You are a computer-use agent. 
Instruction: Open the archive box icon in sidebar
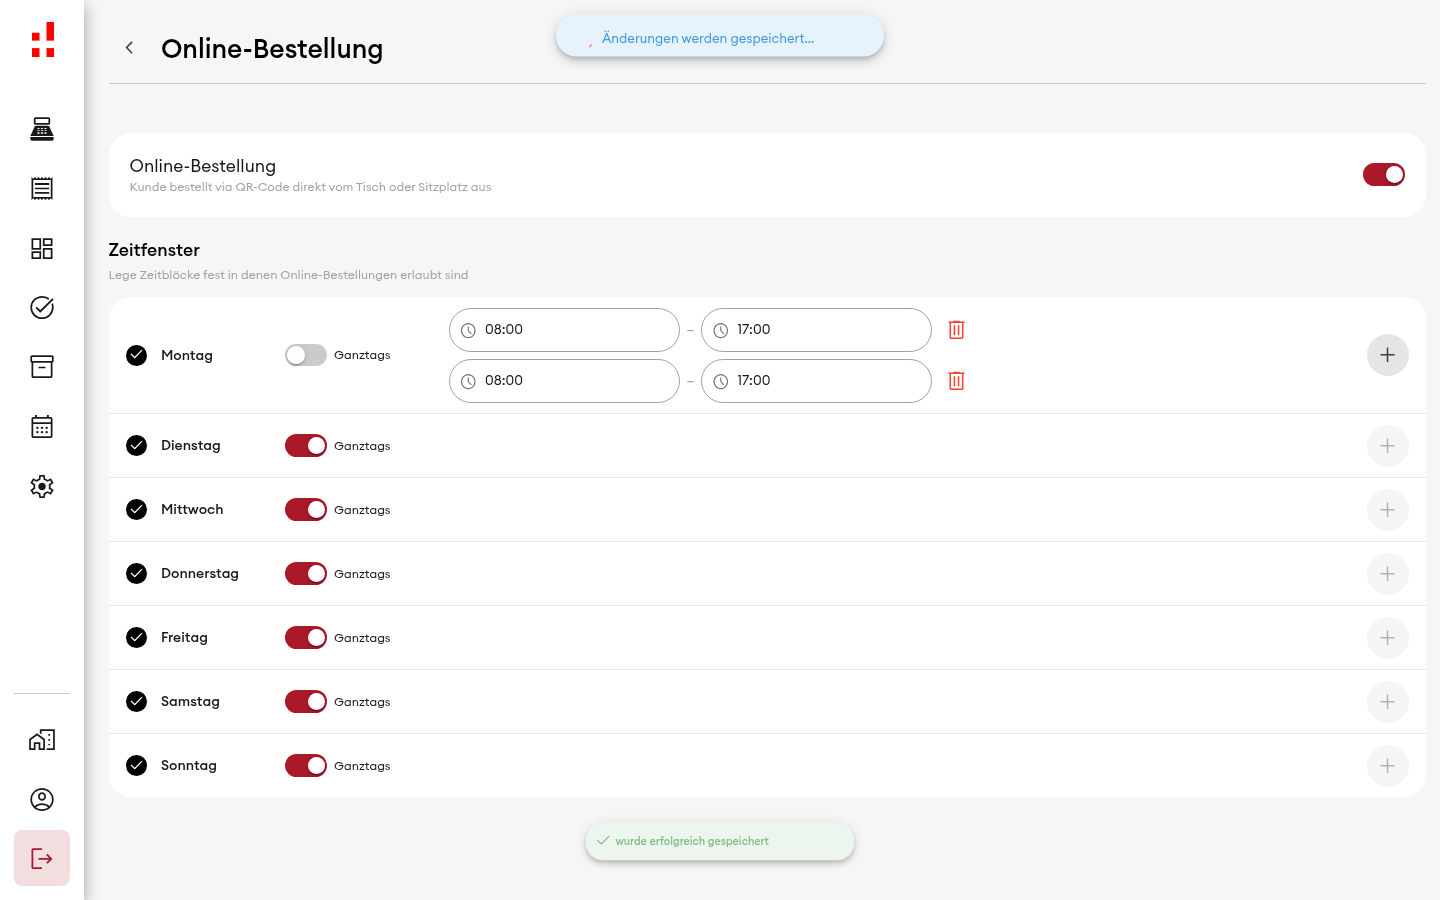42,367
